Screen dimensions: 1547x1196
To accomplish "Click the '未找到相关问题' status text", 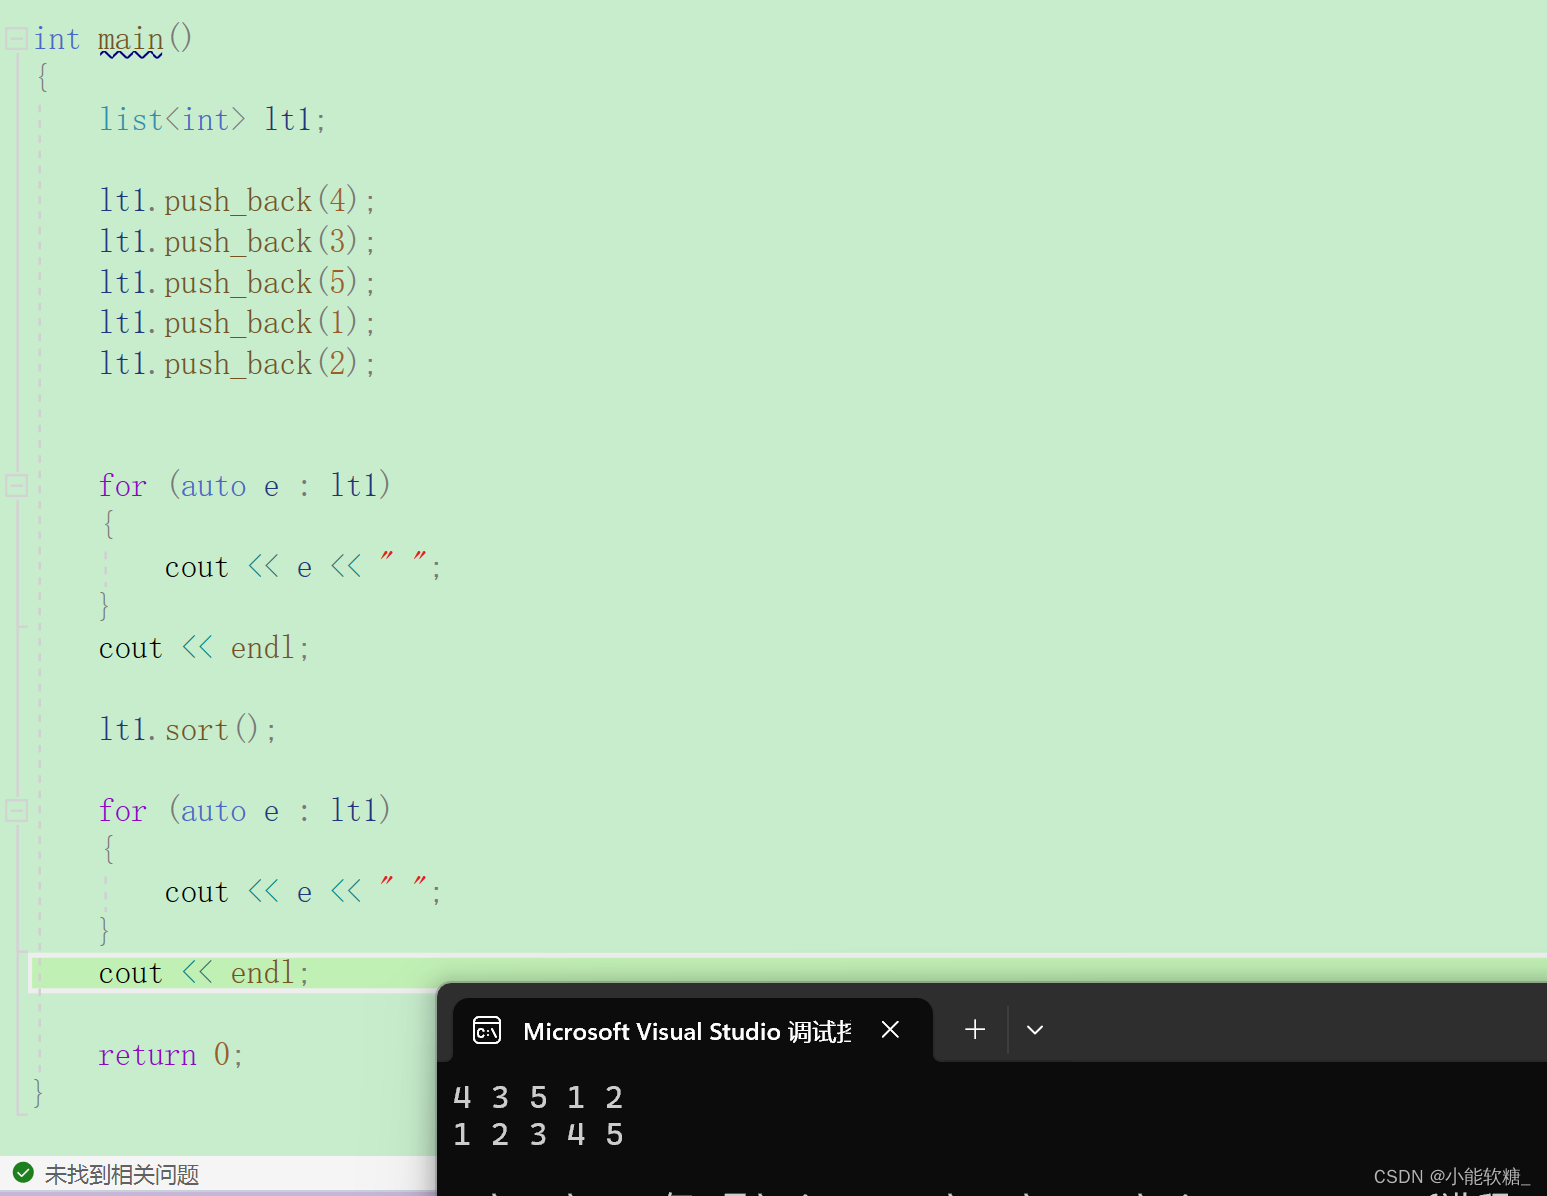I will pyautogui.click(x=122, y=1174).
